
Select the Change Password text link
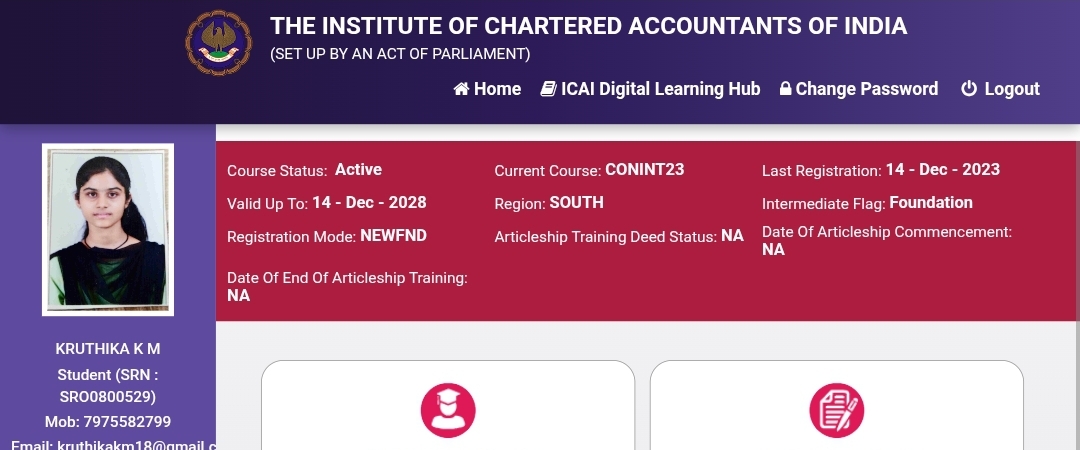click(866, 89)
